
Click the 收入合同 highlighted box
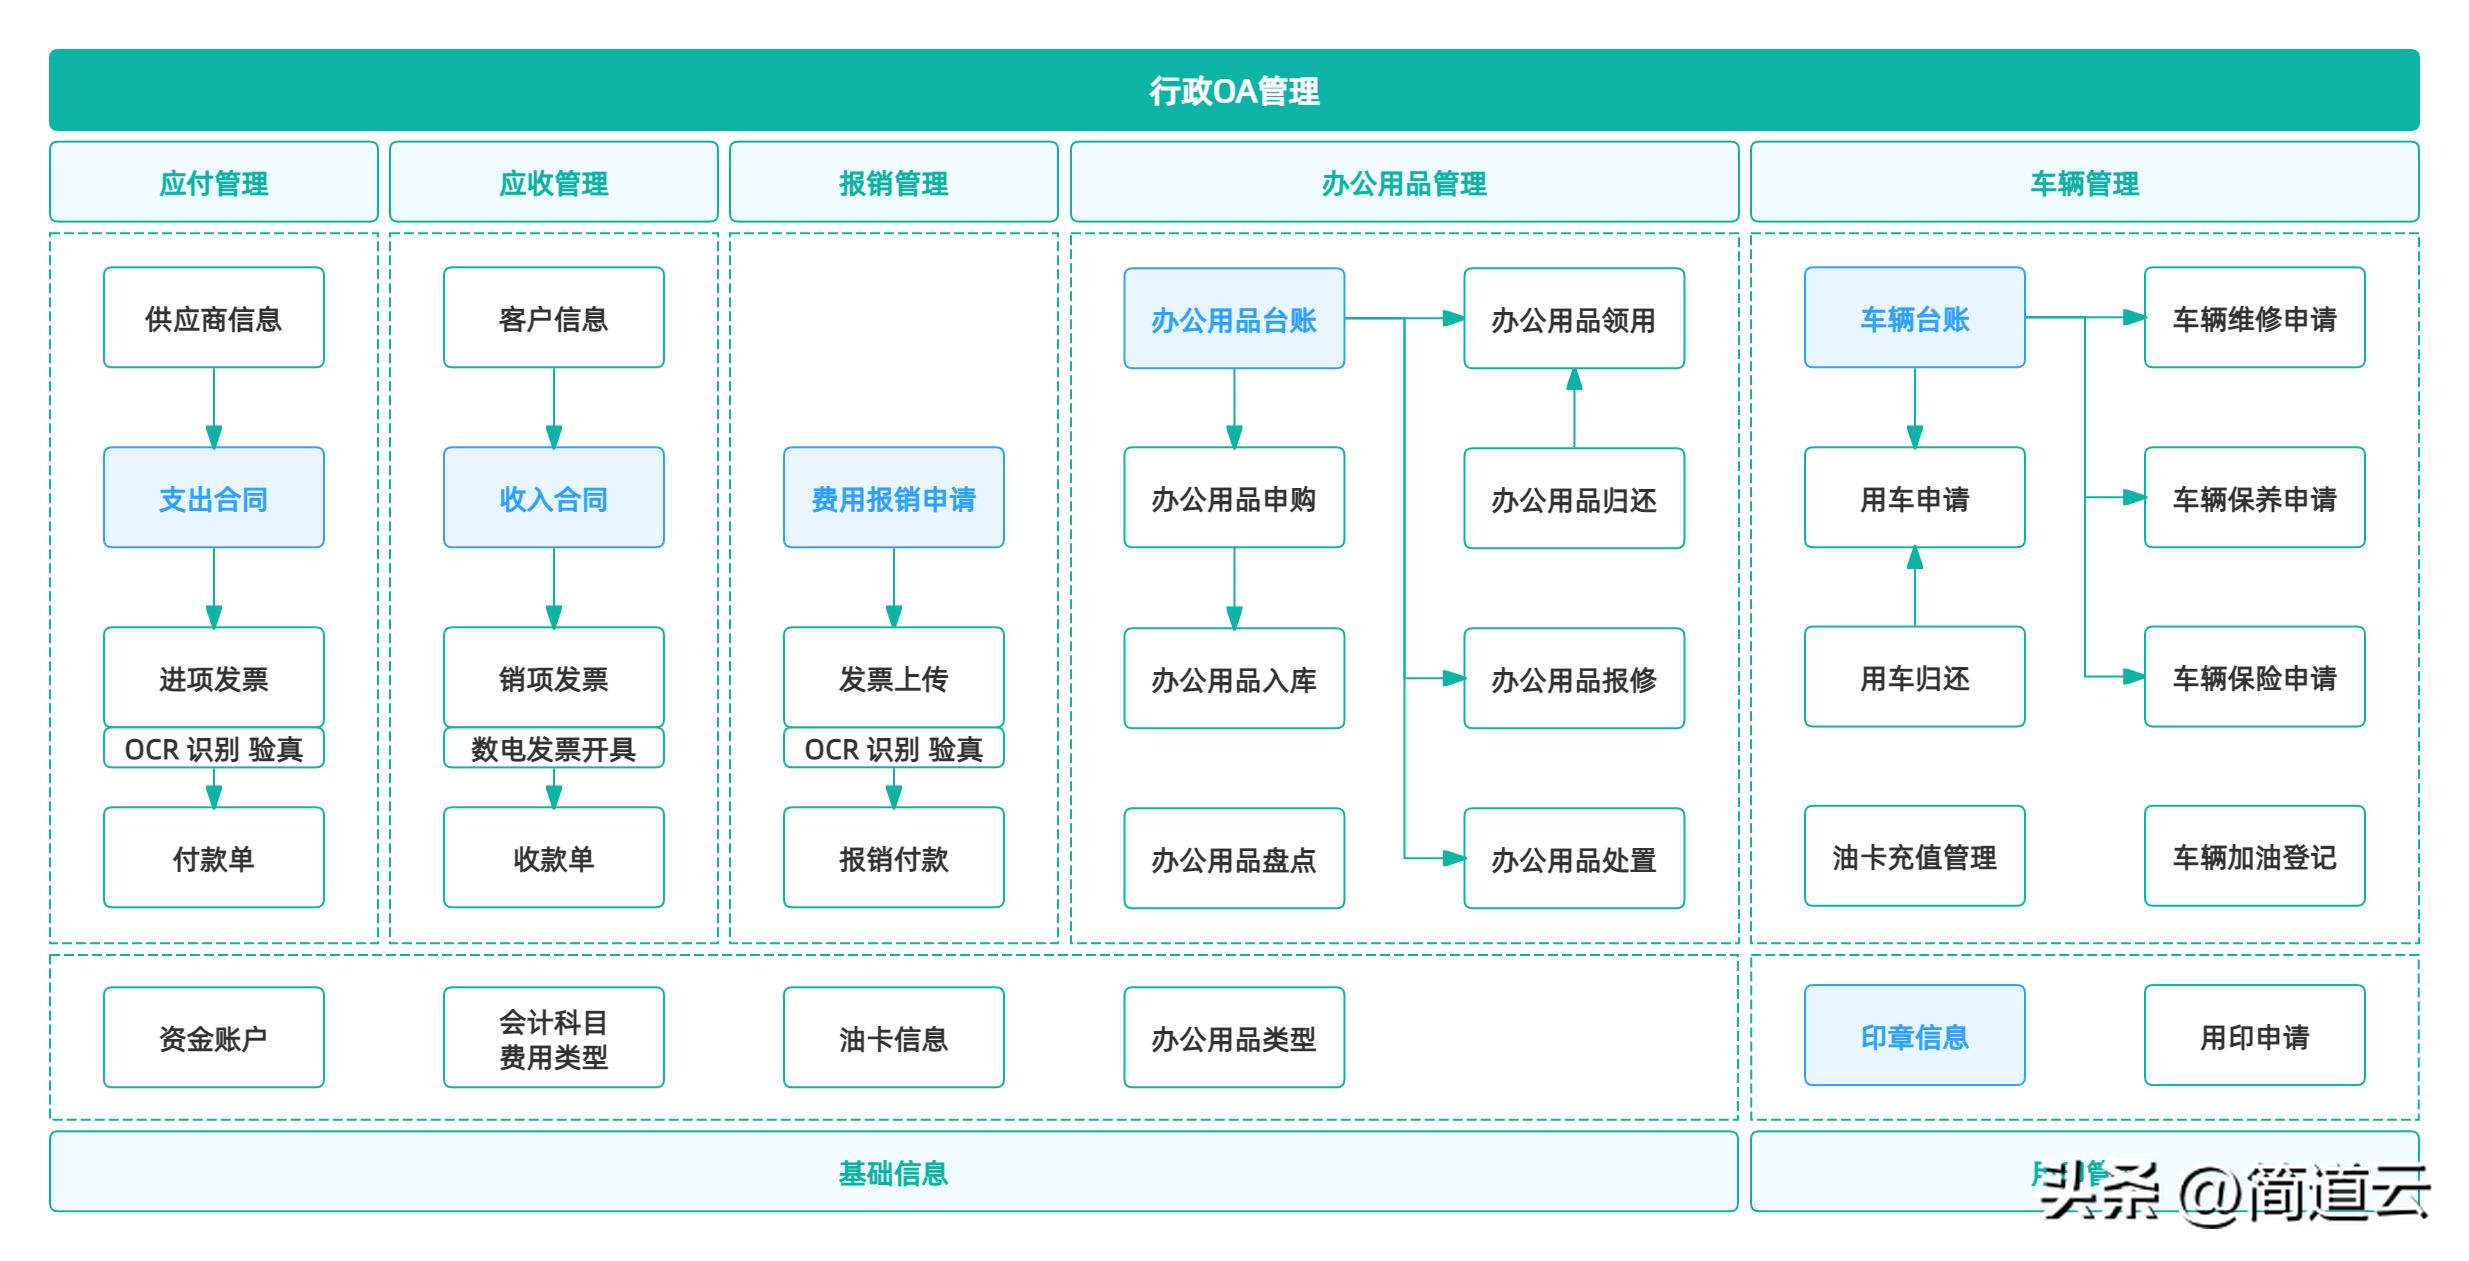click(553, 497)
